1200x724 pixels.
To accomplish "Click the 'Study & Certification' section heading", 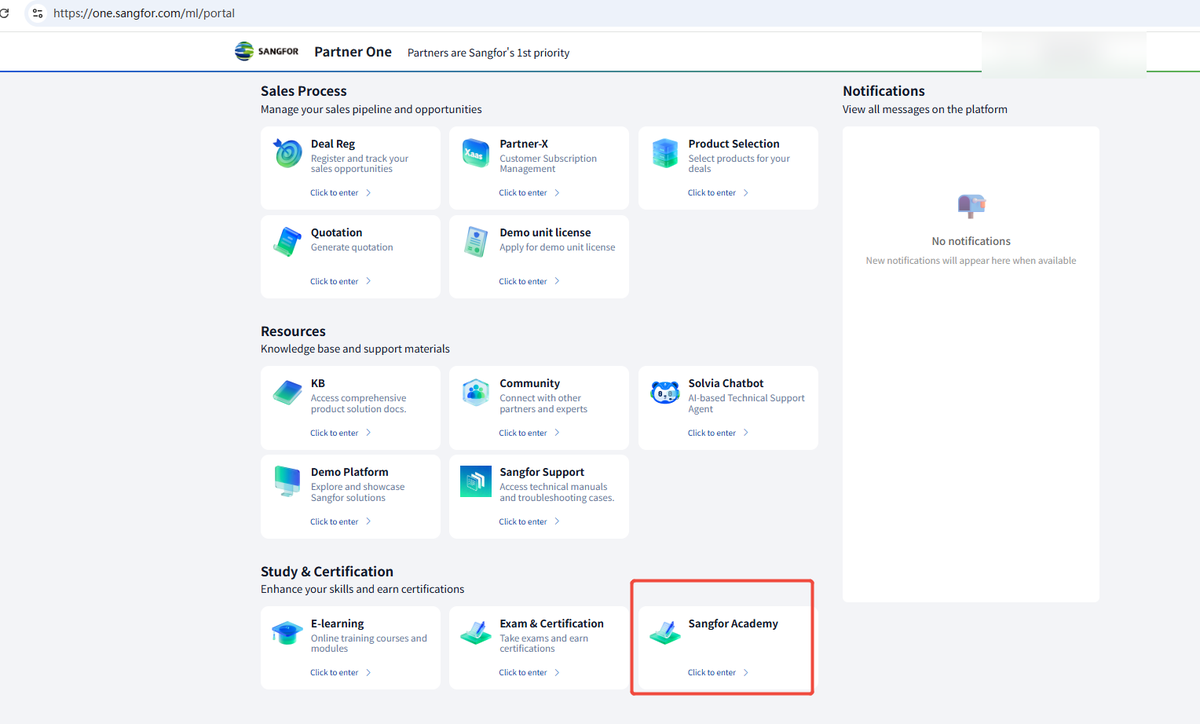I will pyautogui.click(x=327, y=572).
